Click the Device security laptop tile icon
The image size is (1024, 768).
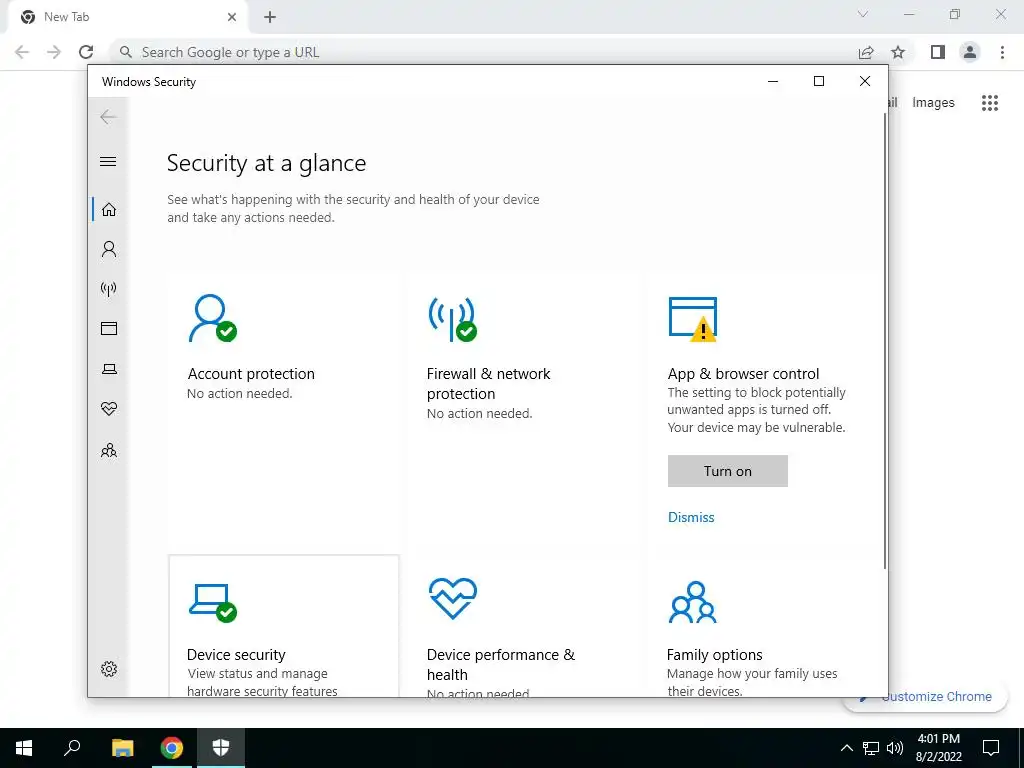pos(213,603)
